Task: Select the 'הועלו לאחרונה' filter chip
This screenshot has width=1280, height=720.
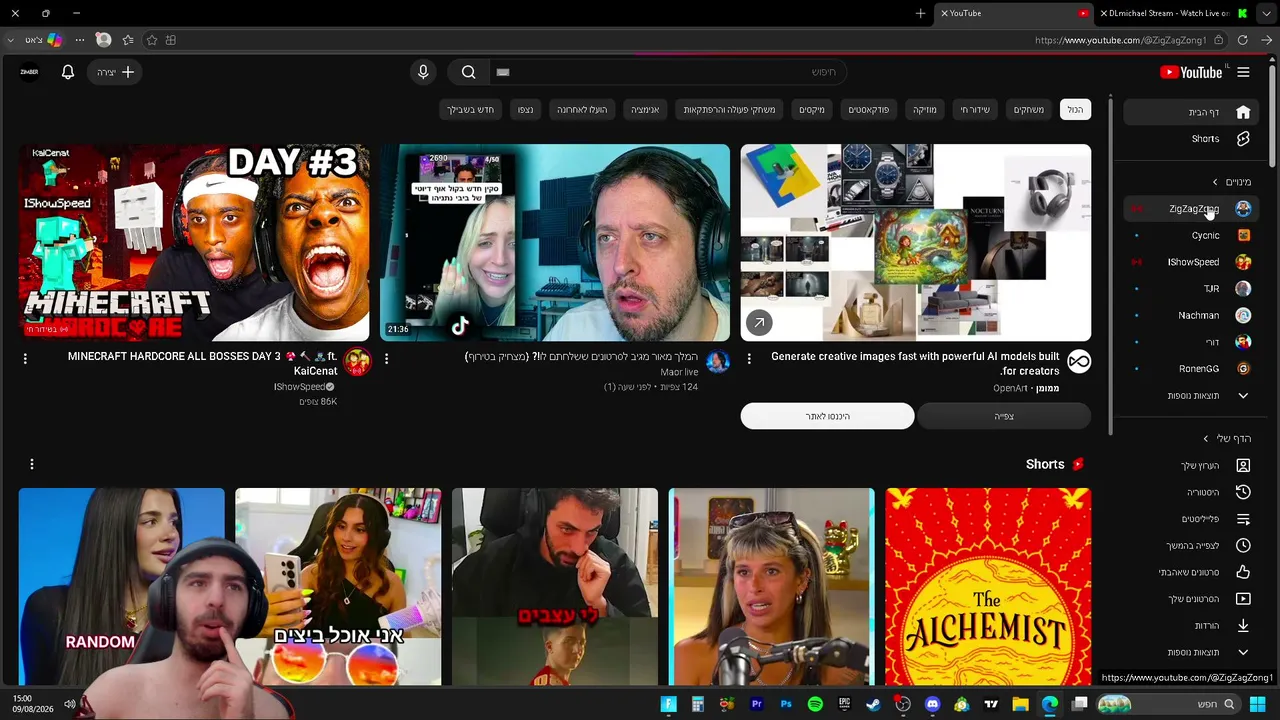Action: tap(582, 110)
